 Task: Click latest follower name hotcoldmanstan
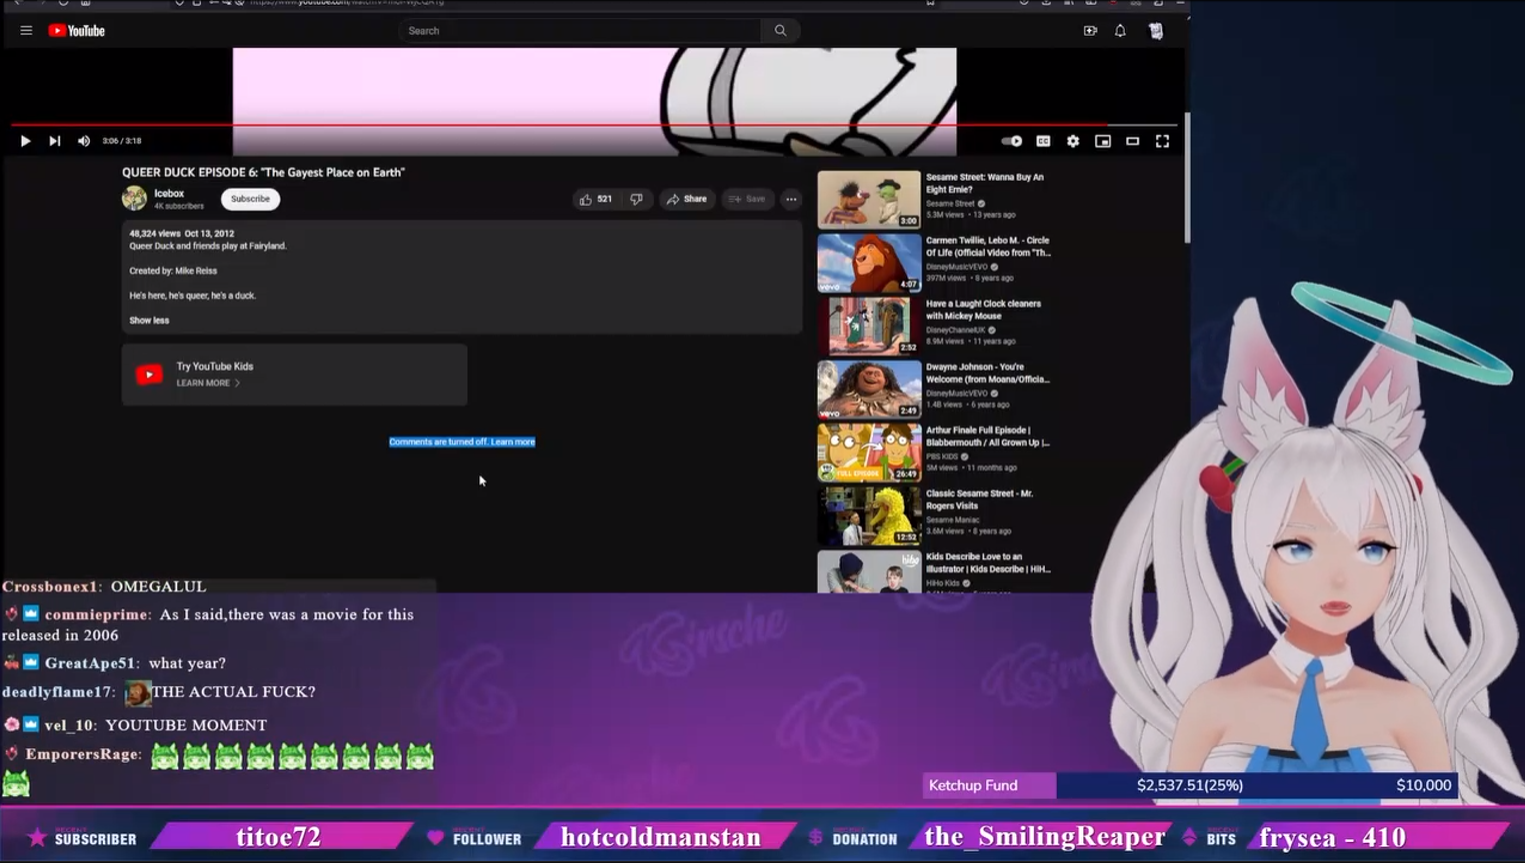[x=661, y=837]
